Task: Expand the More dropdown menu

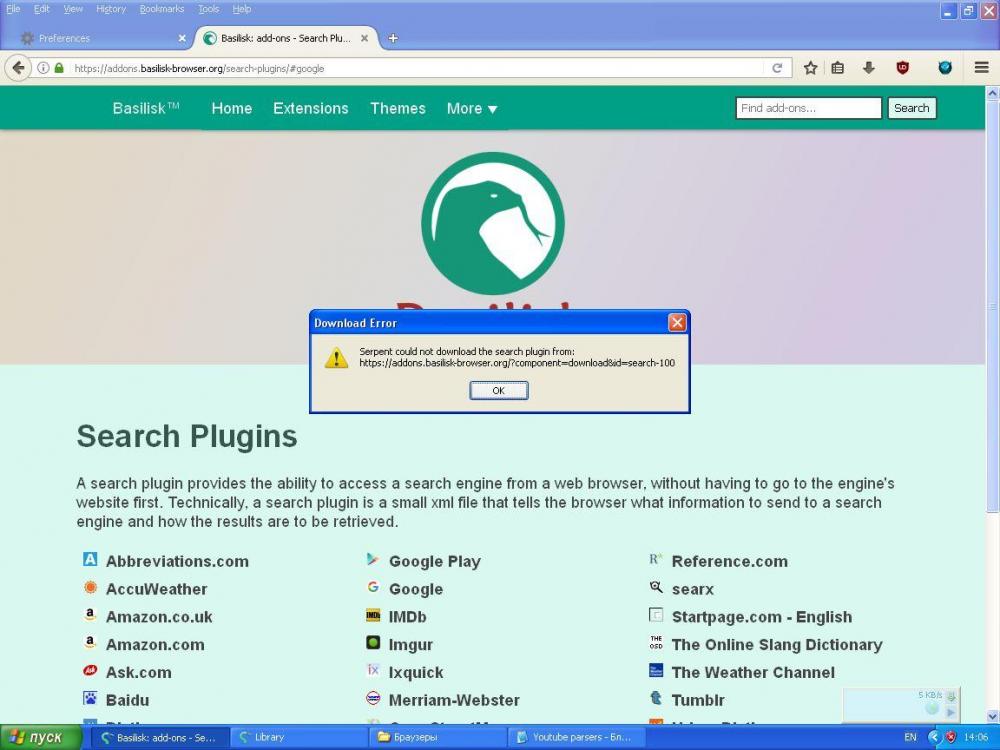Action: [x=471, y=108]
